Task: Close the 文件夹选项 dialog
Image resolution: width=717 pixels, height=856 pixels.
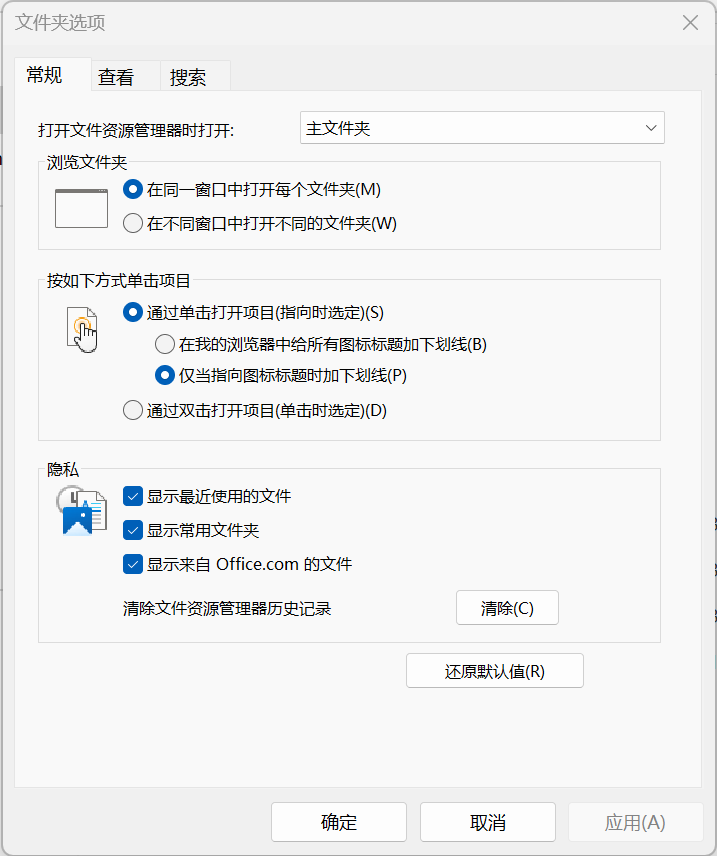Action: 690,22
